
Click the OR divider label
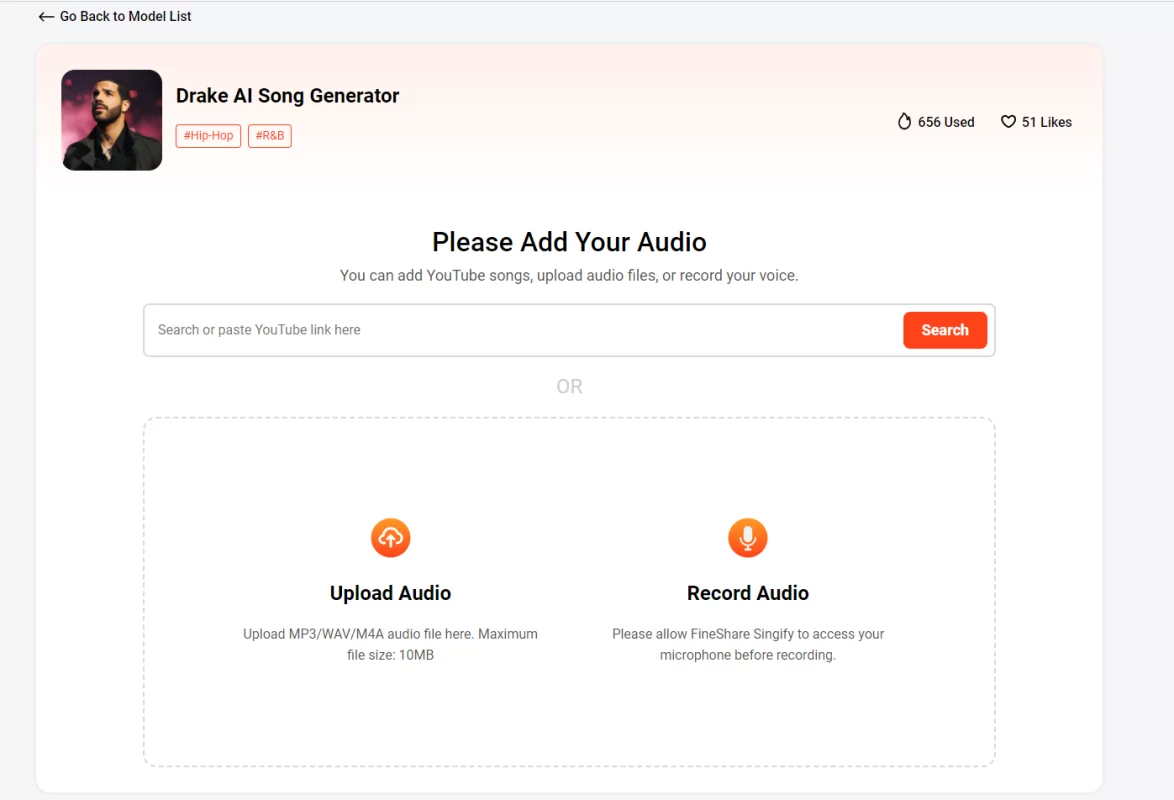tap(569, 387)
